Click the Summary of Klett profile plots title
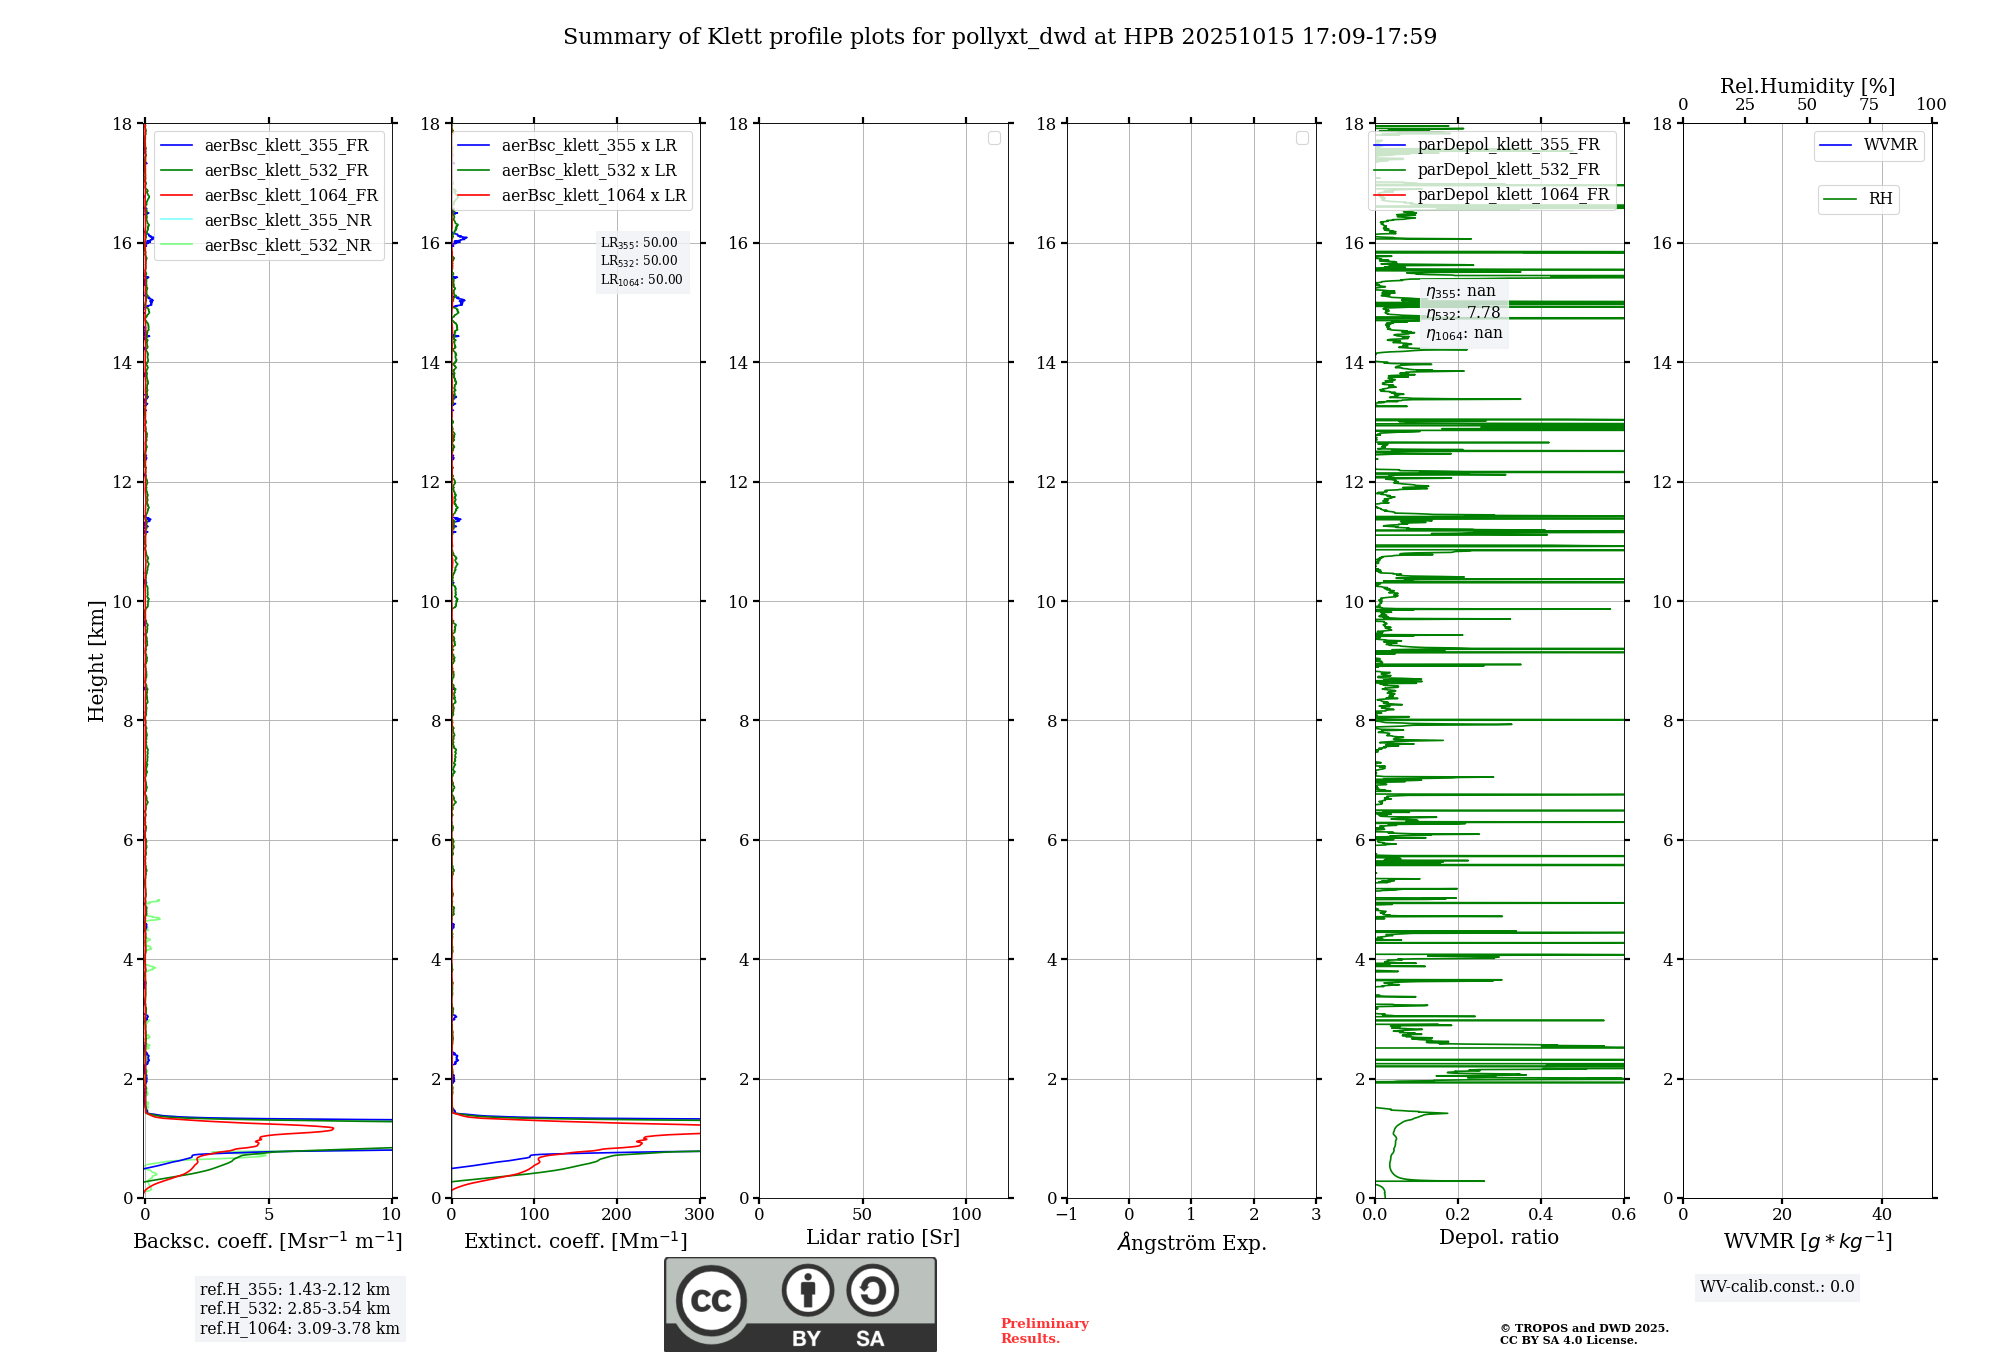This screenshot has width=2000, height=1360. pos(999,37)
